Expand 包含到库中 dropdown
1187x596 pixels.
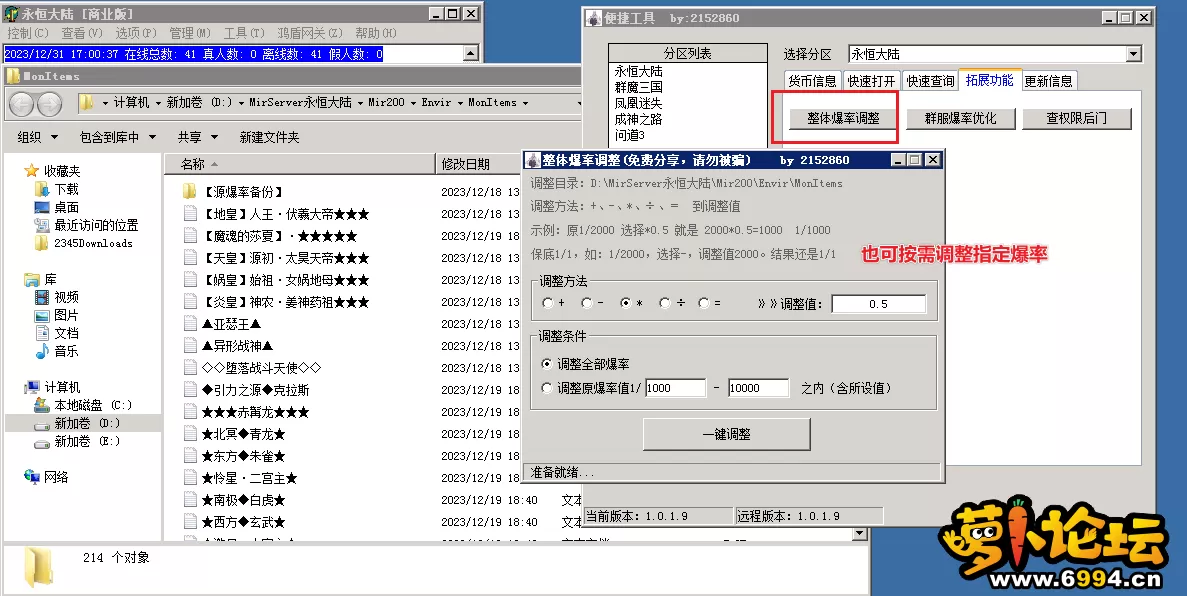click(x=152, y=137)
